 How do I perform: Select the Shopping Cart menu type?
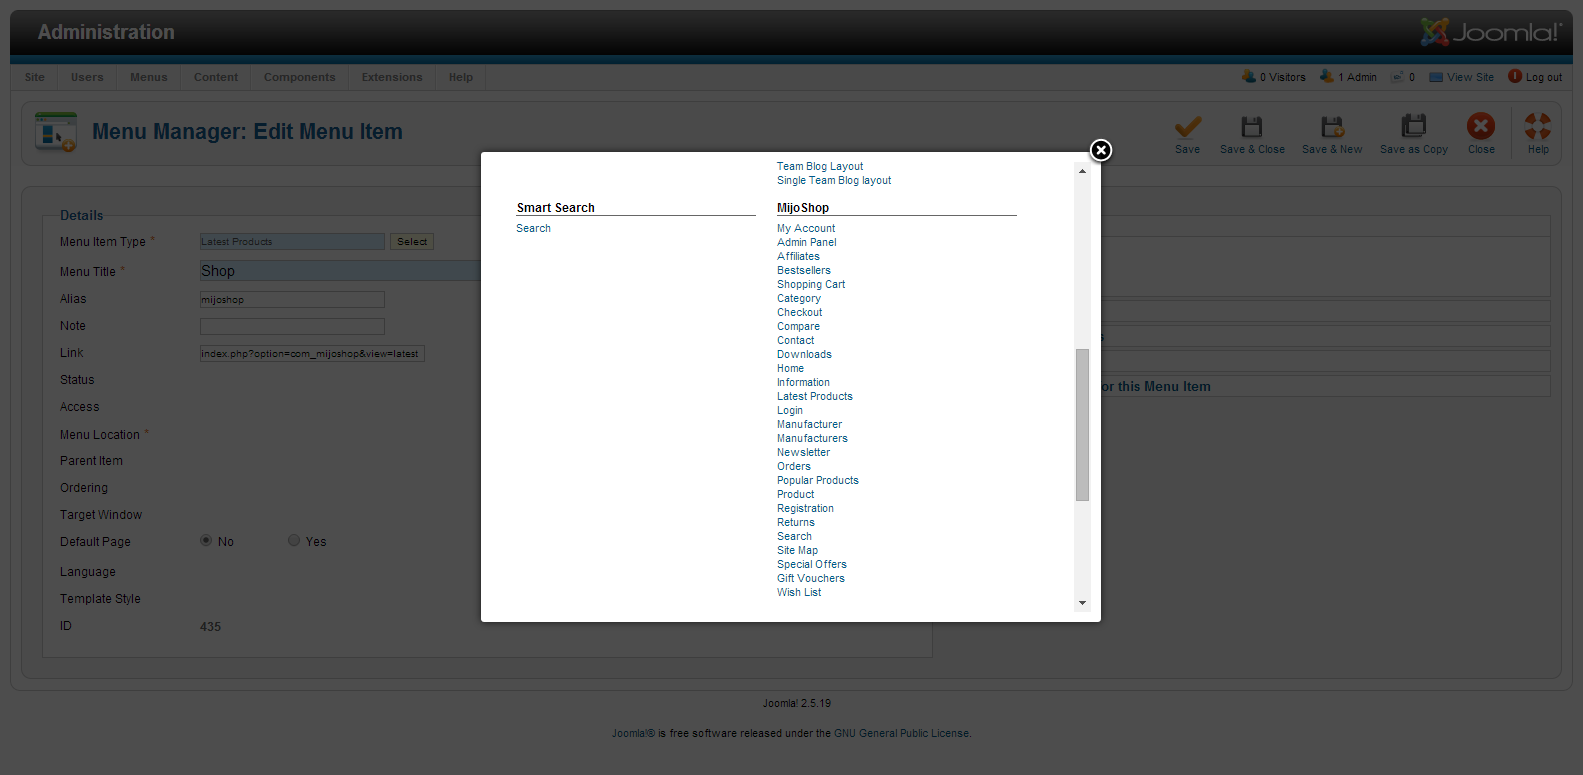click(811, 285)
